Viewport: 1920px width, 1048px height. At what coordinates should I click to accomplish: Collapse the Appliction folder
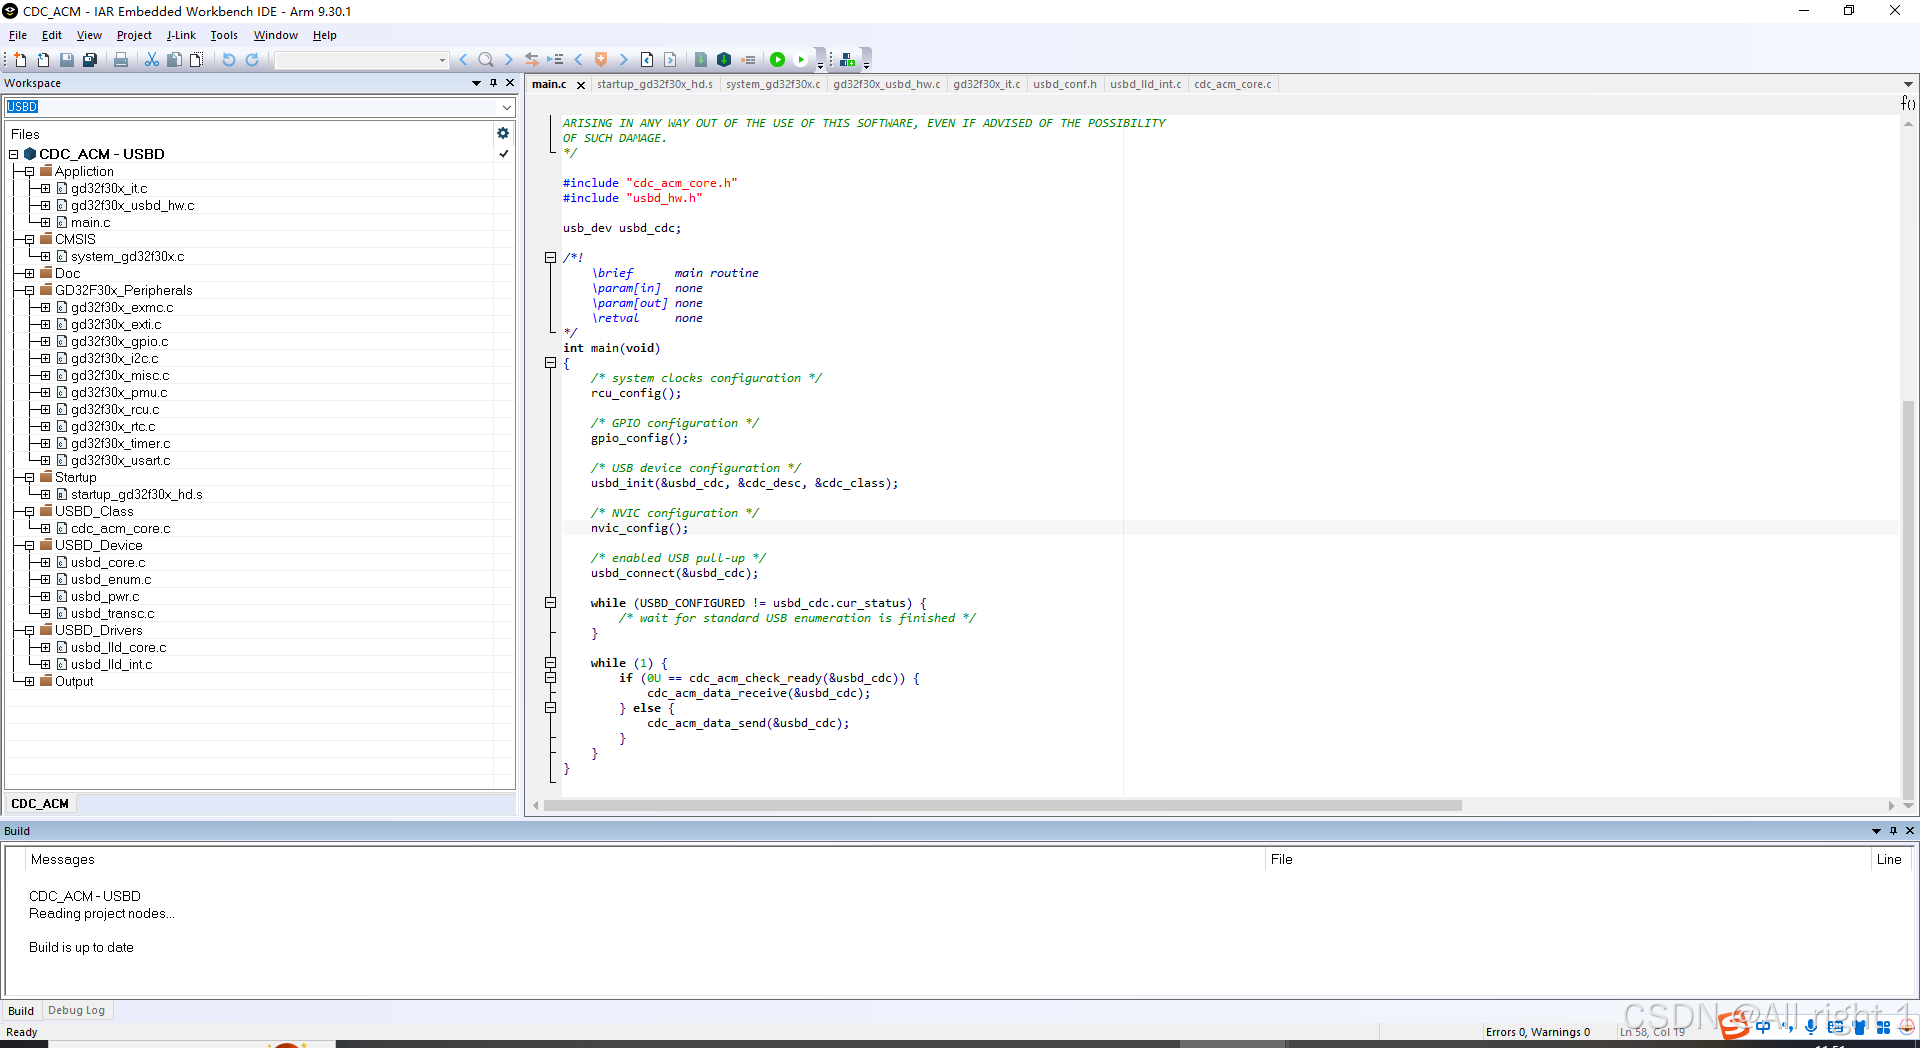[29, 171]
